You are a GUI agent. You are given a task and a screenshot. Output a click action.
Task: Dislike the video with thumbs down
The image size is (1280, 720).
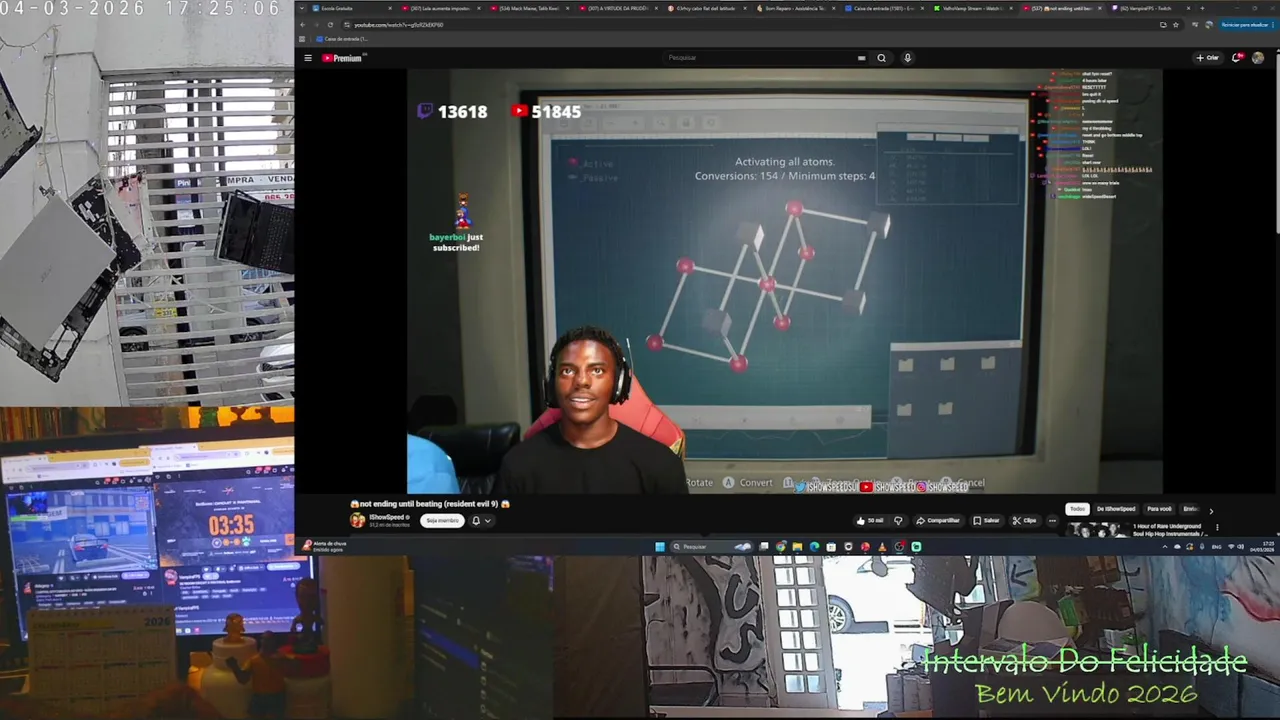[898, 521]
